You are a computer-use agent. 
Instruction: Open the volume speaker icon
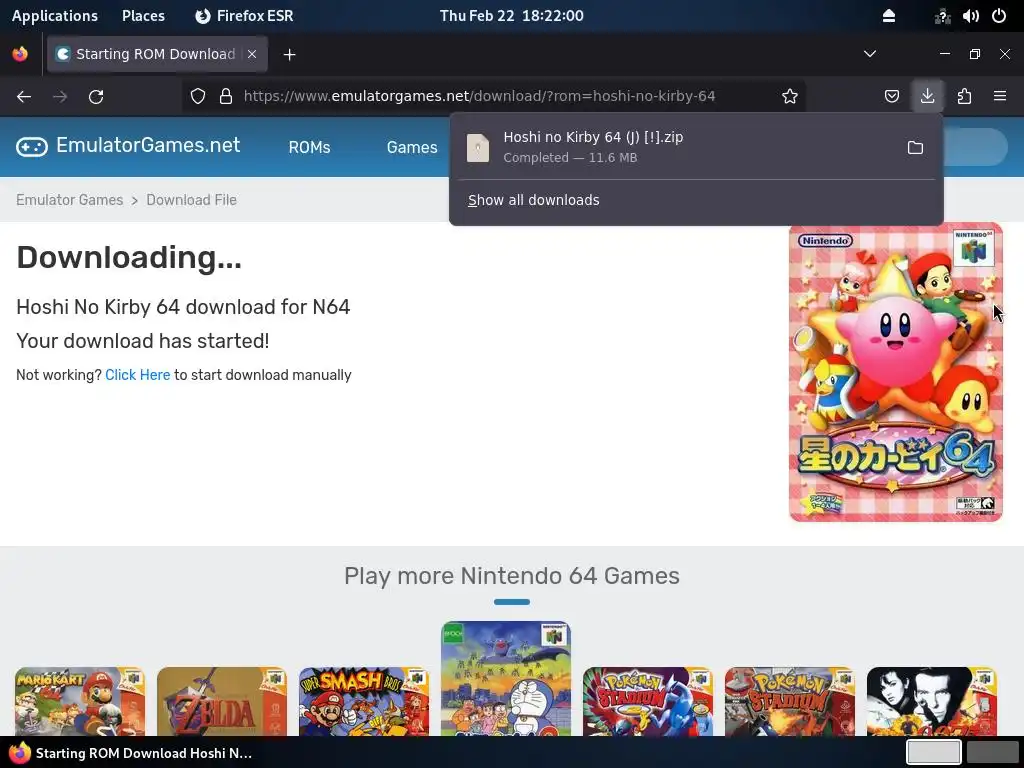[x=970, y=16]
